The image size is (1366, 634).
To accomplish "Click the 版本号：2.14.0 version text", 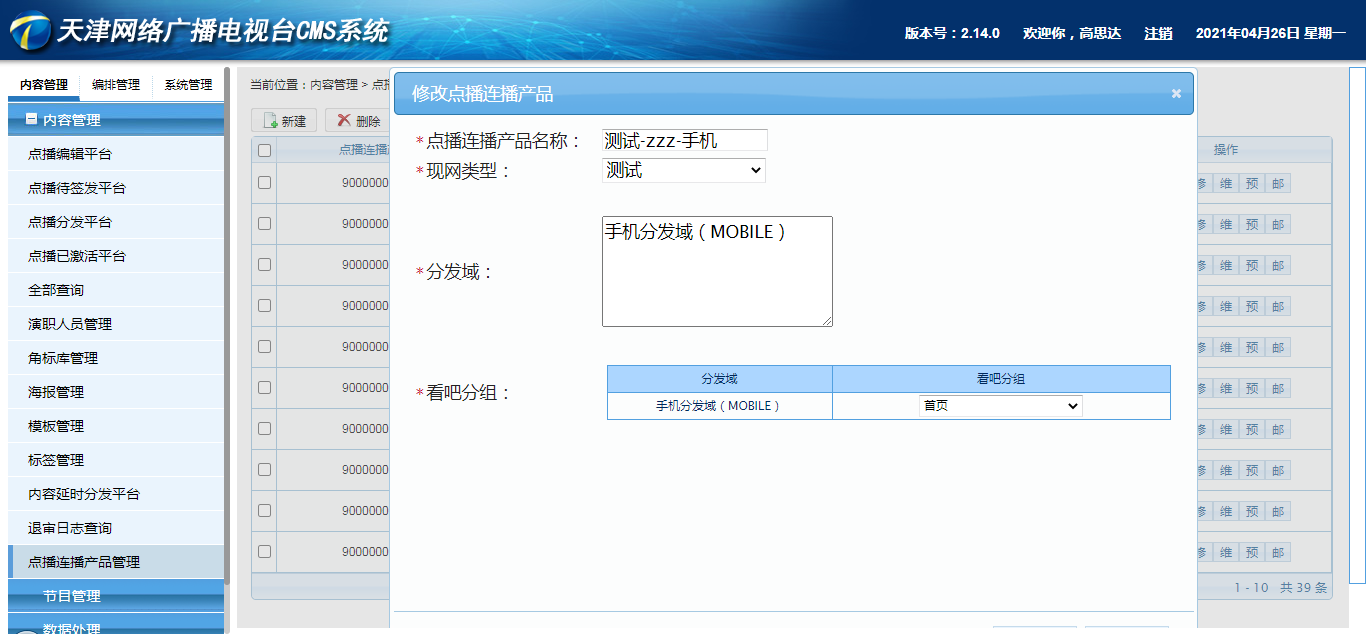I will (952, 33).
